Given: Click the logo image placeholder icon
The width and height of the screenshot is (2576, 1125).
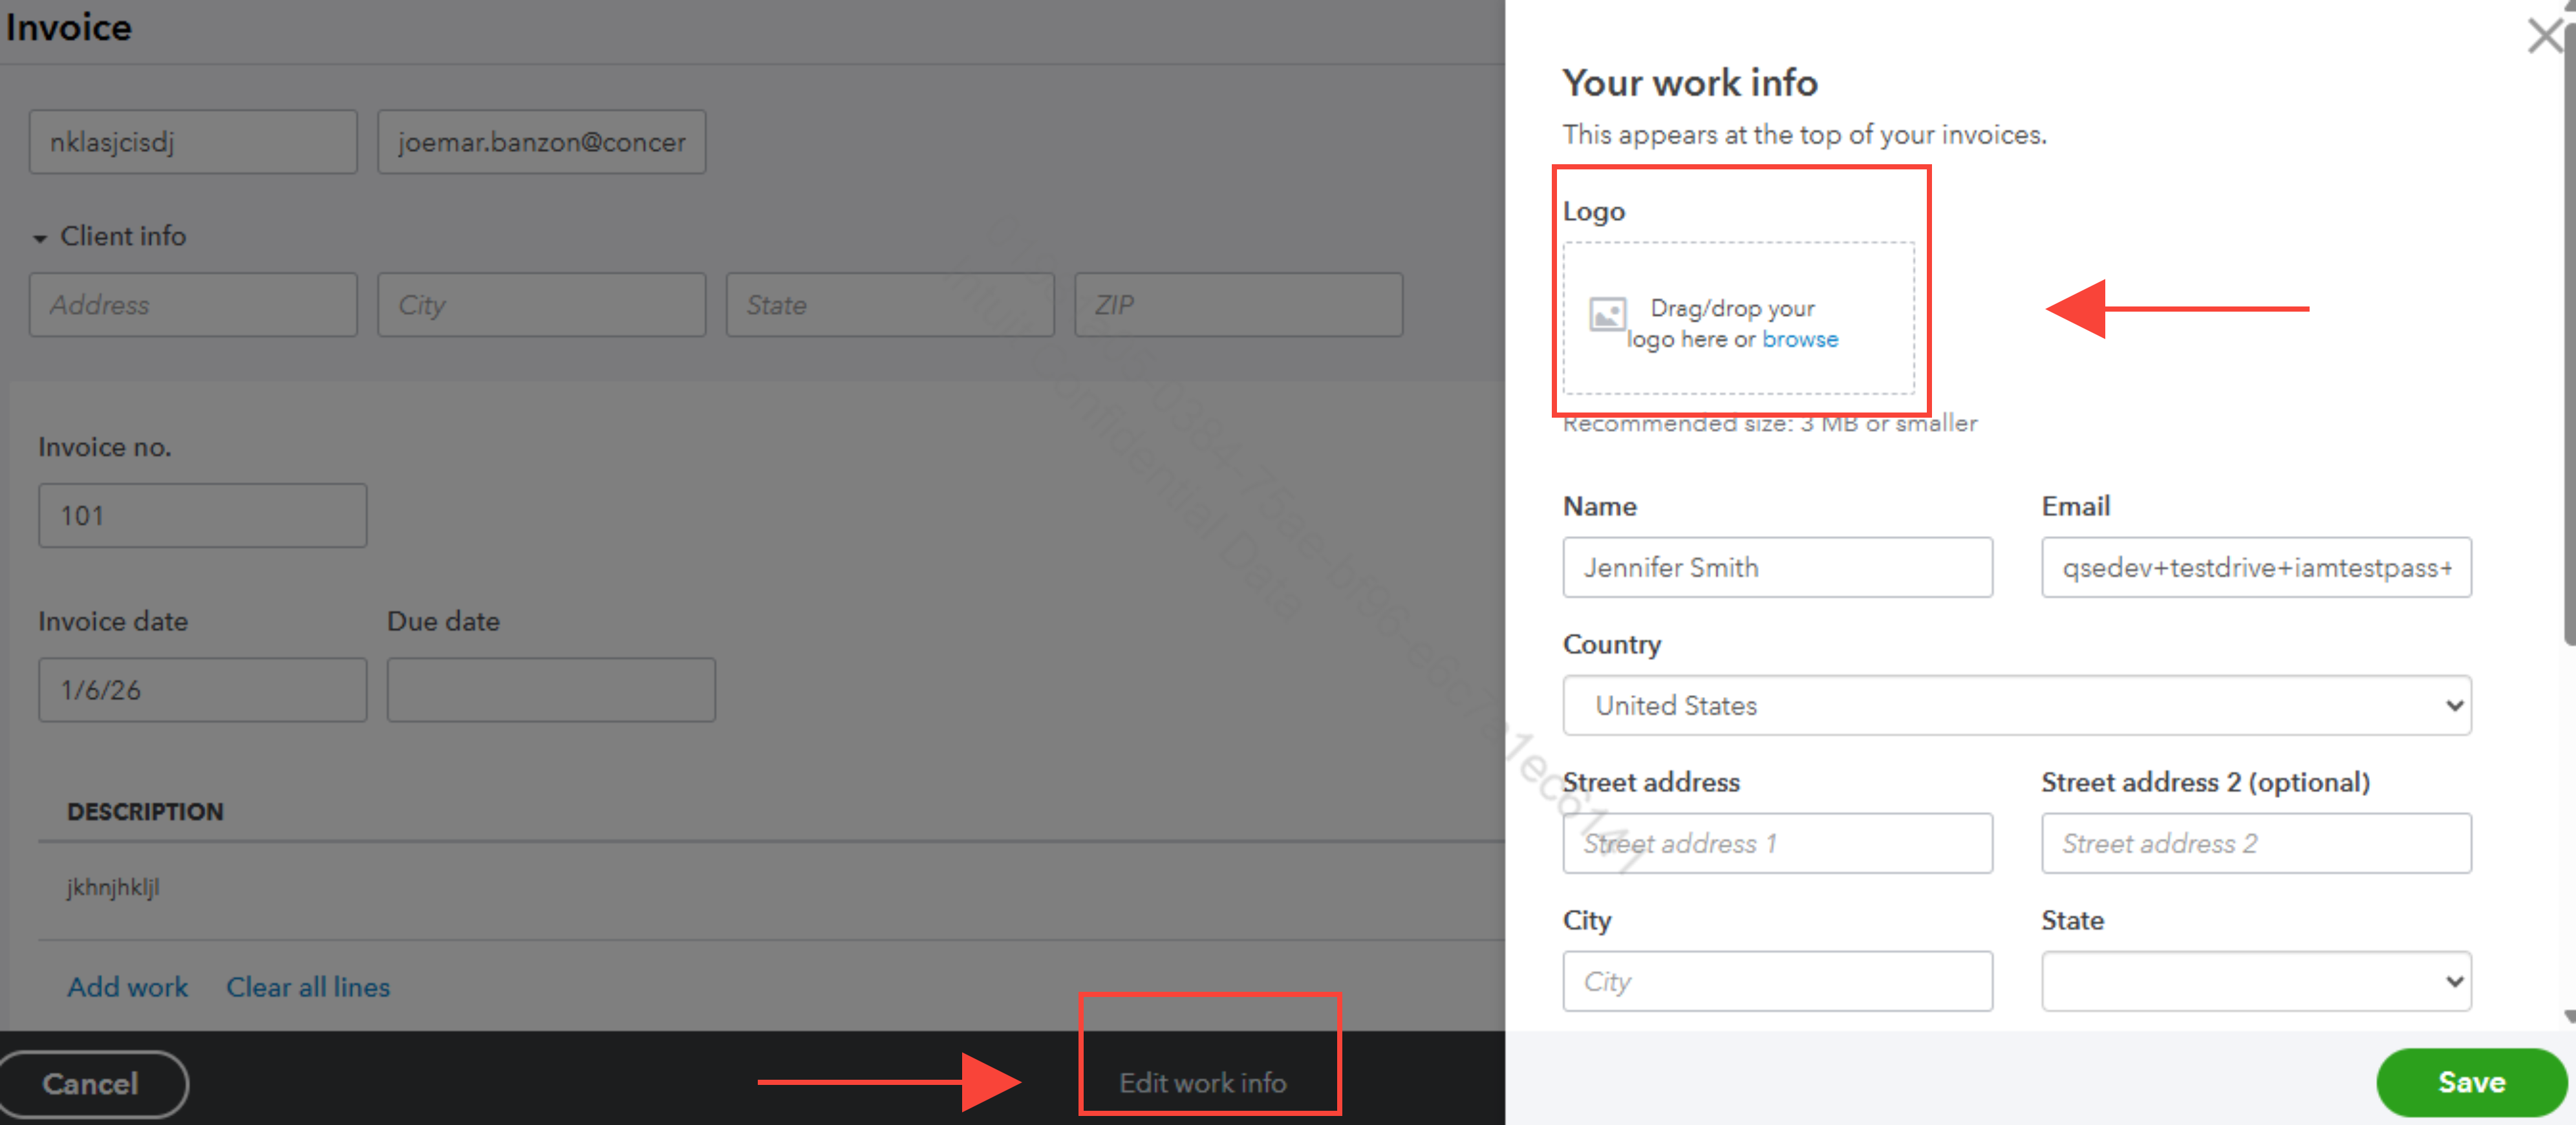Looking at the screenshot, I should [1607, 315].
